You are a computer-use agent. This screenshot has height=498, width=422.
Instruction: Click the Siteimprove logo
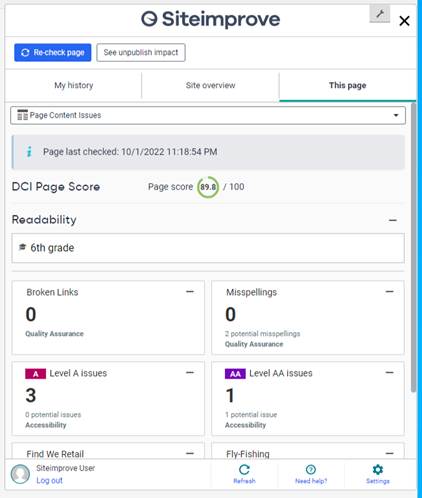point(210,19)
